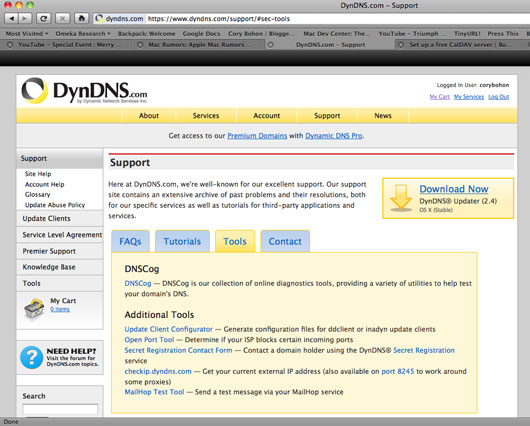Screen dimensions: 530x426
Task: Open Glossary in the sidebar
Action: 37,194
